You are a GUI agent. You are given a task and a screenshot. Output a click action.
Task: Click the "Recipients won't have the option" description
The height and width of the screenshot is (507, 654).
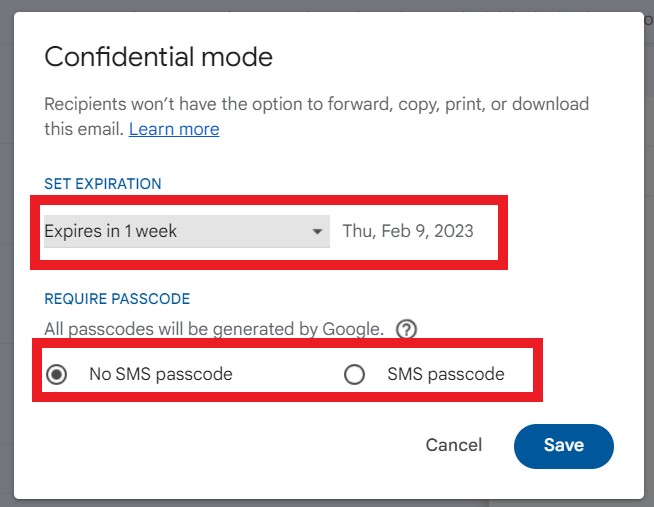tap(317, 104)
